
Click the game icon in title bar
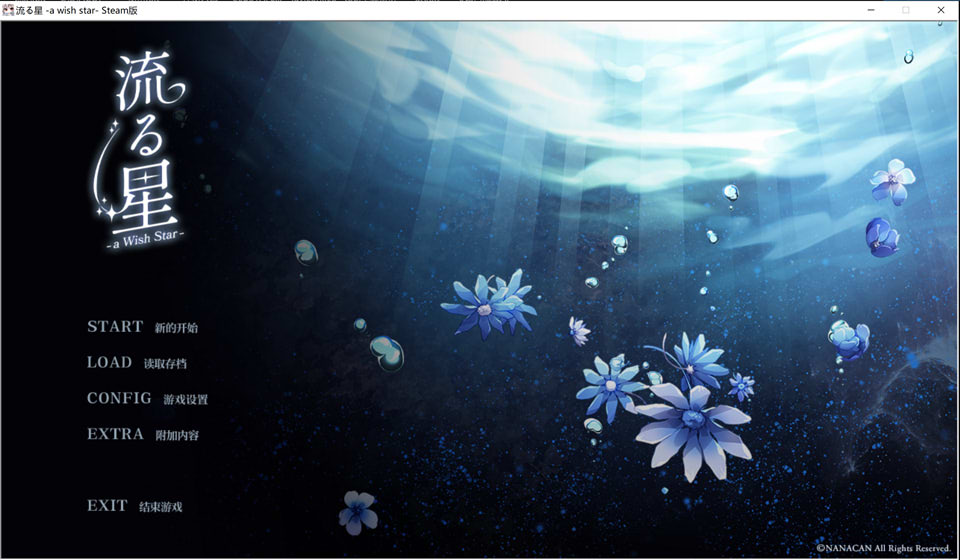(8, 10)
